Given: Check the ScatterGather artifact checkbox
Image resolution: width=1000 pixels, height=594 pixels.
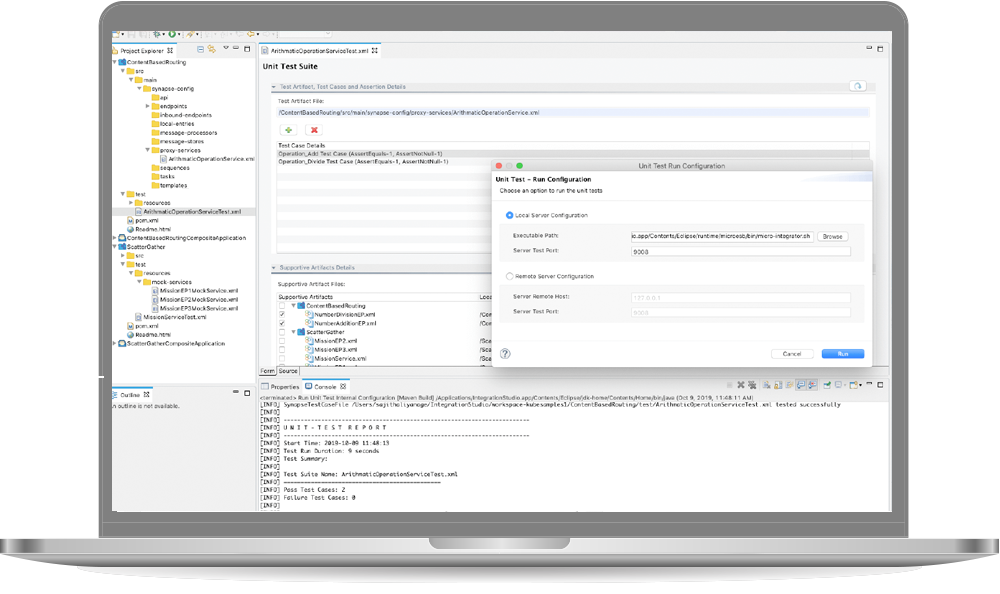Looking at the screenshot, I should click(282, 332).
